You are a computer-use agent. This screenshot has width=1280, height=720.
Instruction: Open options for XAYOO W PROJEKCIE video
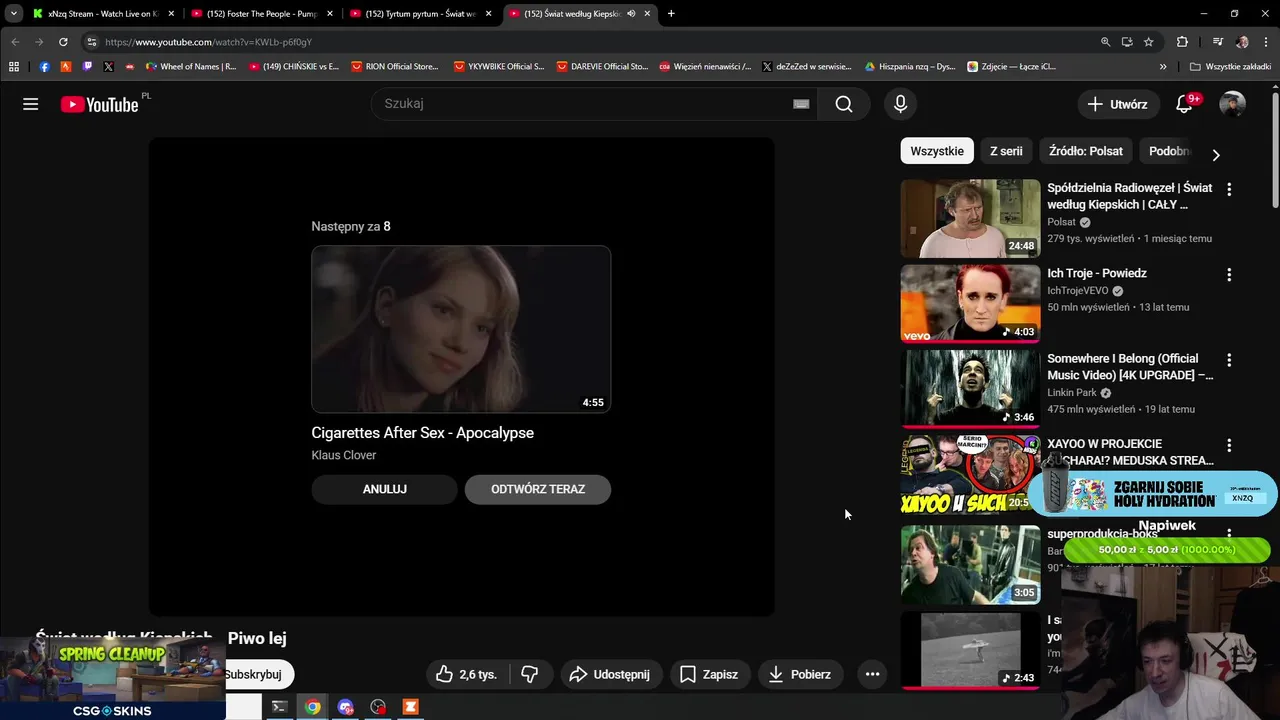click(1229, 445)
